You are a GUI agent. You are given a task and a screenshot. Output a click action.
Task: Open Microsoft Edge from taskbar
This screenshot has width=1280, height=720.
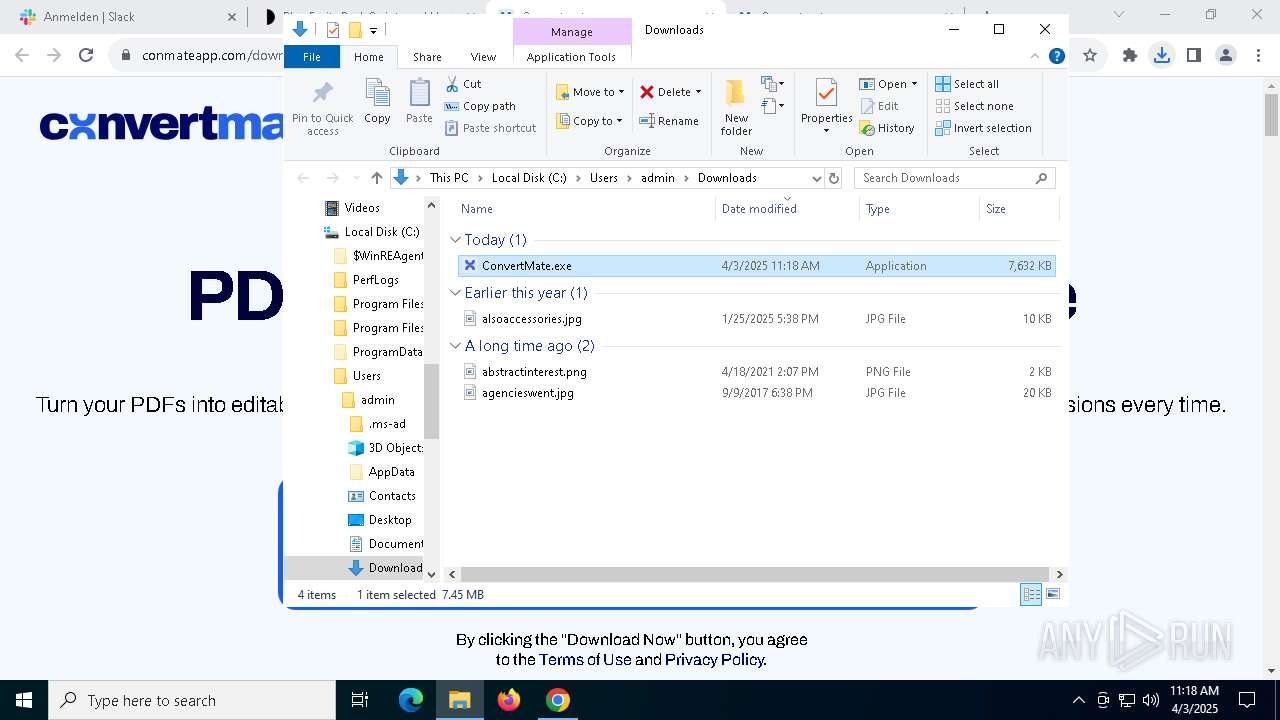(x=411, y=700)
